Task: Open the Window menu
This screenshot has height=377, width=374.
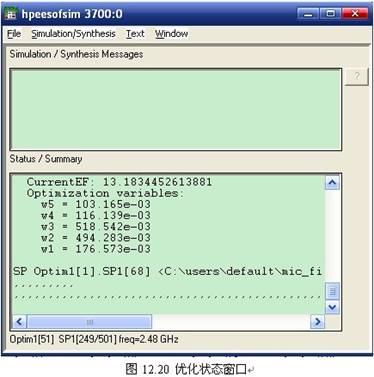Action: 171,34
